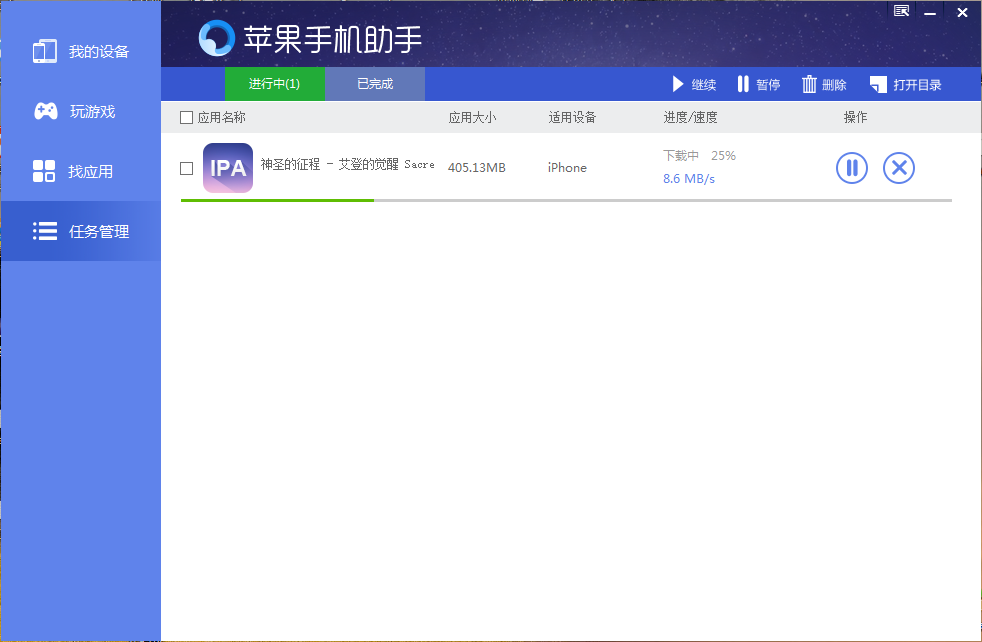The image size is (982, 642).
Task: Click the green download progress bar
Action: (277, 200)
